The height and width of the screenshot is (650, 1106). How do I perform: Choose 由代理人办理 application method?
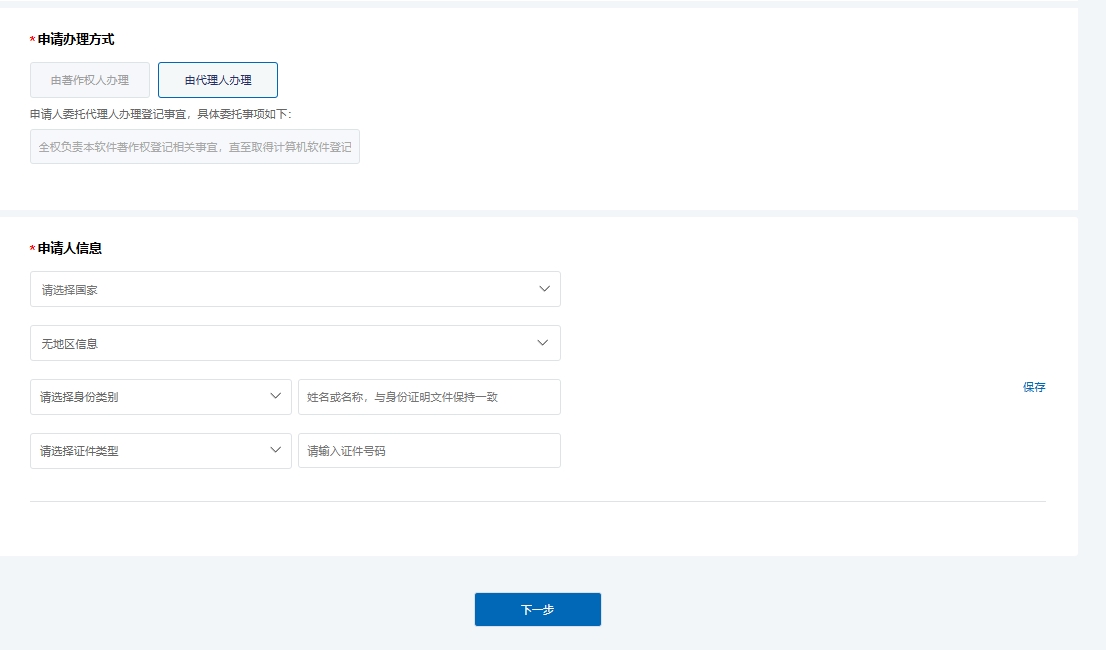(218, 80)
